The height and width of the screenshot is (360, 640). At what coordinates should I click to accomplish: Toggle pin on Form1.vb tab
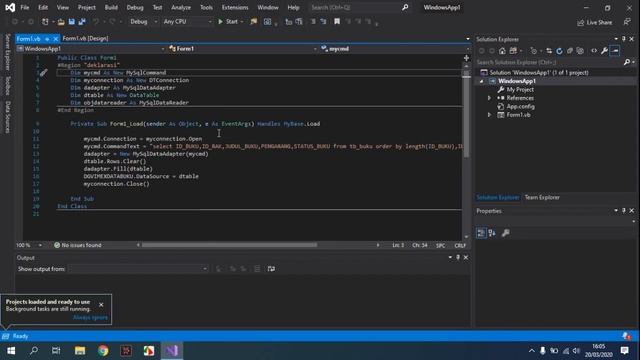pos(47,39)
